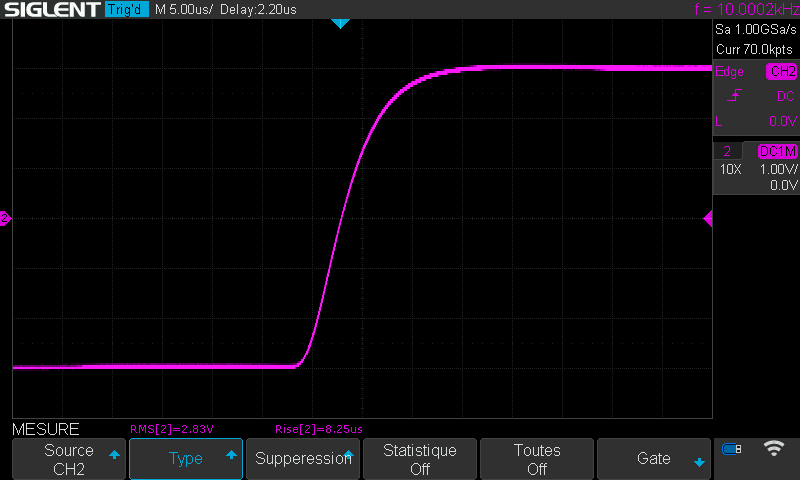Click the DC trigger coupling label
The height and width of the screenshot is (480, 800).
tap(786, 96)
